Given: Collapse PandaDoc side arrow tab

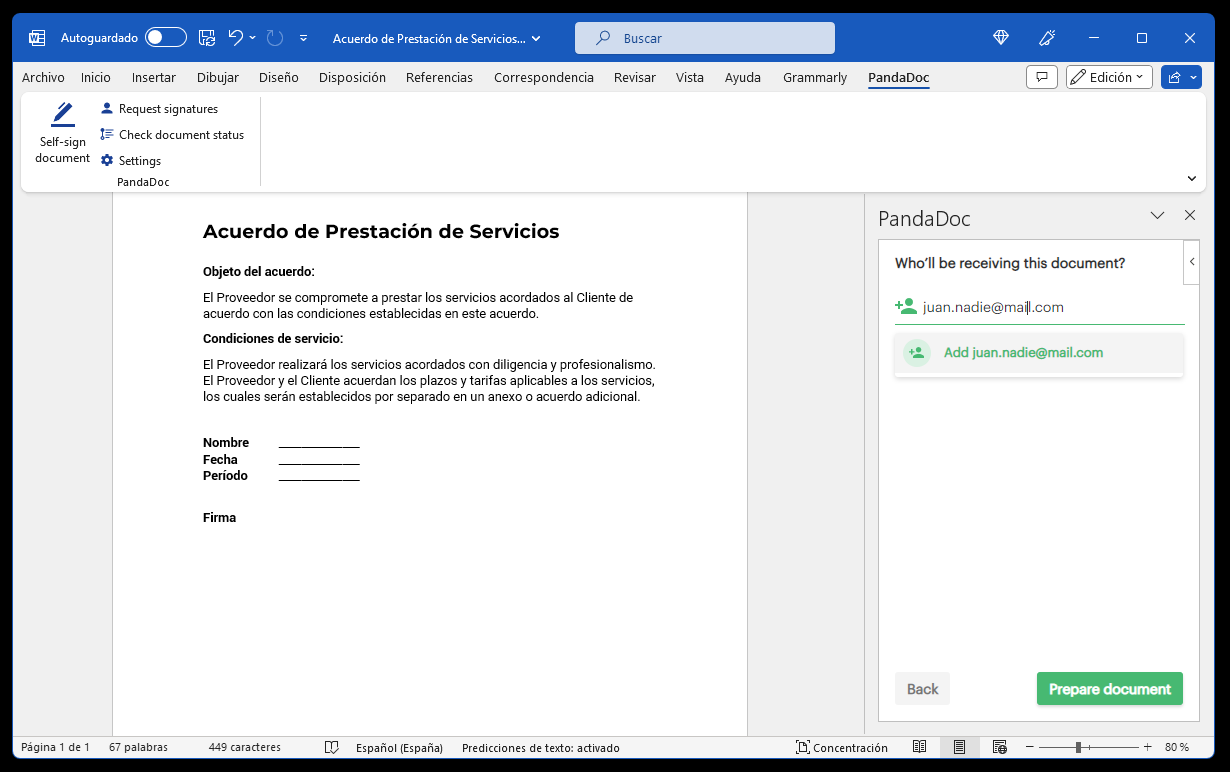Looking at the screenshot, I should click(x=1191, y=262).
